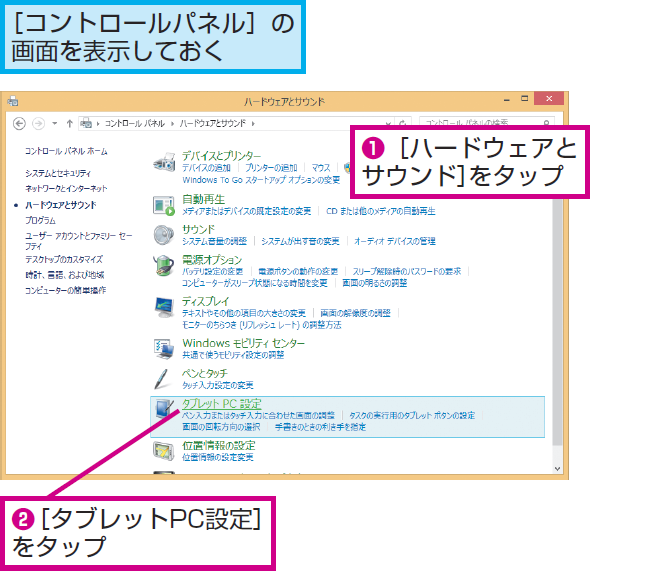Viewport: 660px width, 571px height.
Task: Select 時計、言語、および地域 in sidebar
Action: (x=64, y=275)
